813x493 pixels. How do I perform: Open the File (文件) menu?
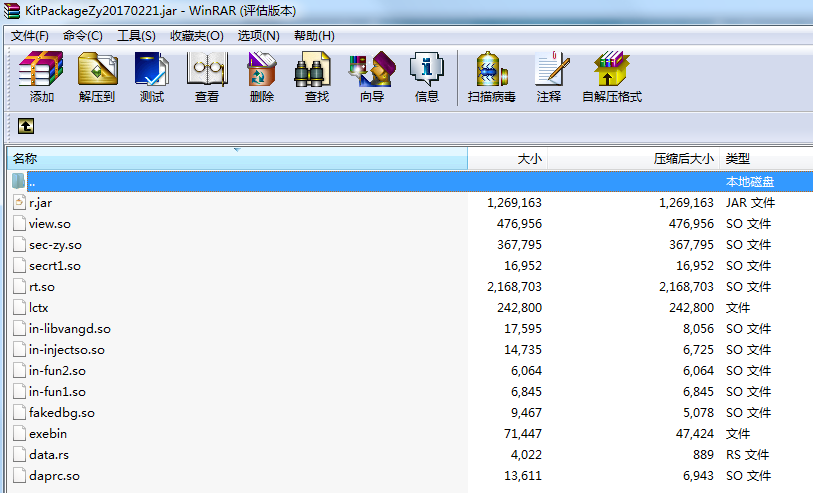[x=30, y=36]
